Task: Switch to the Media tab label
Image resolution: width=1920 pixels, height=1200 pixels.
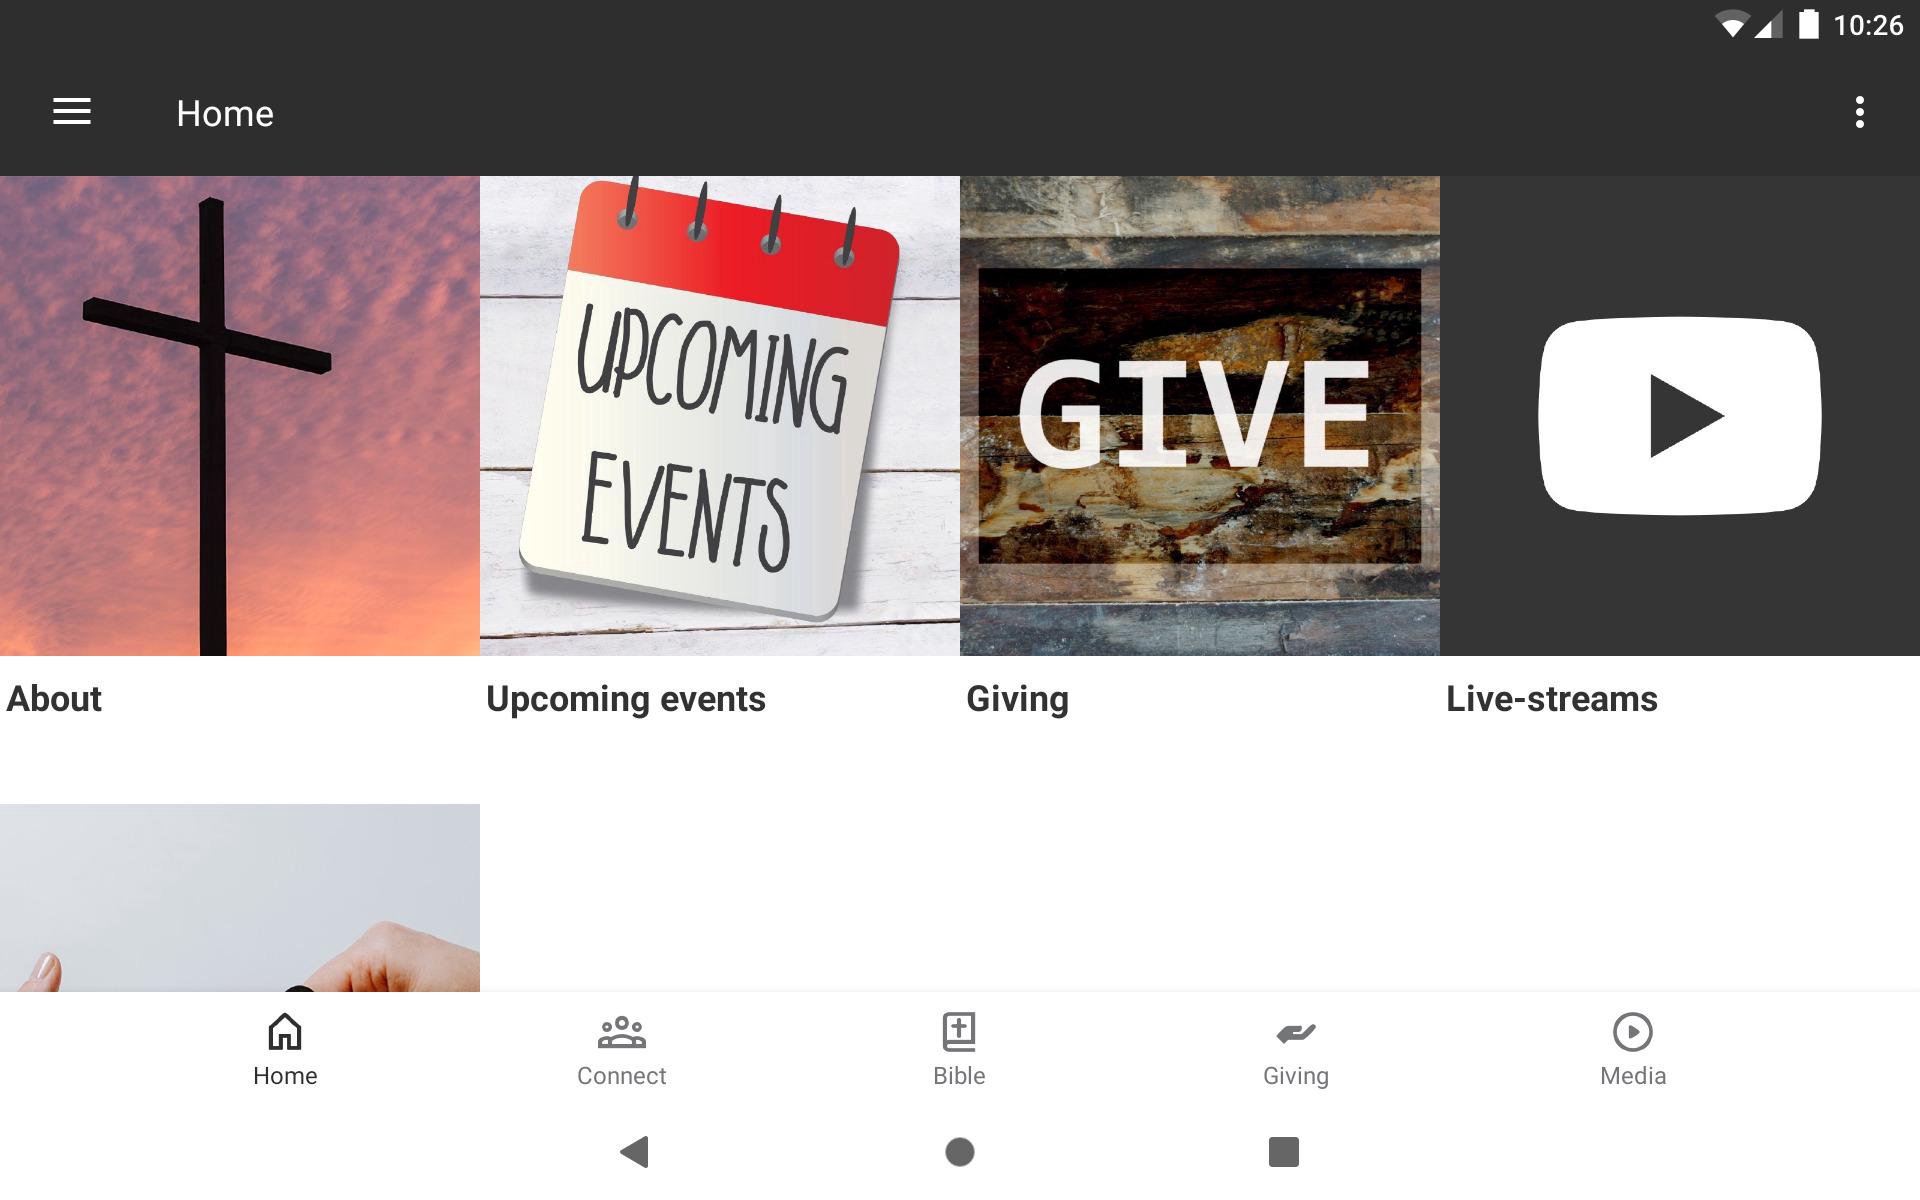Action: pos(1633,1076)
